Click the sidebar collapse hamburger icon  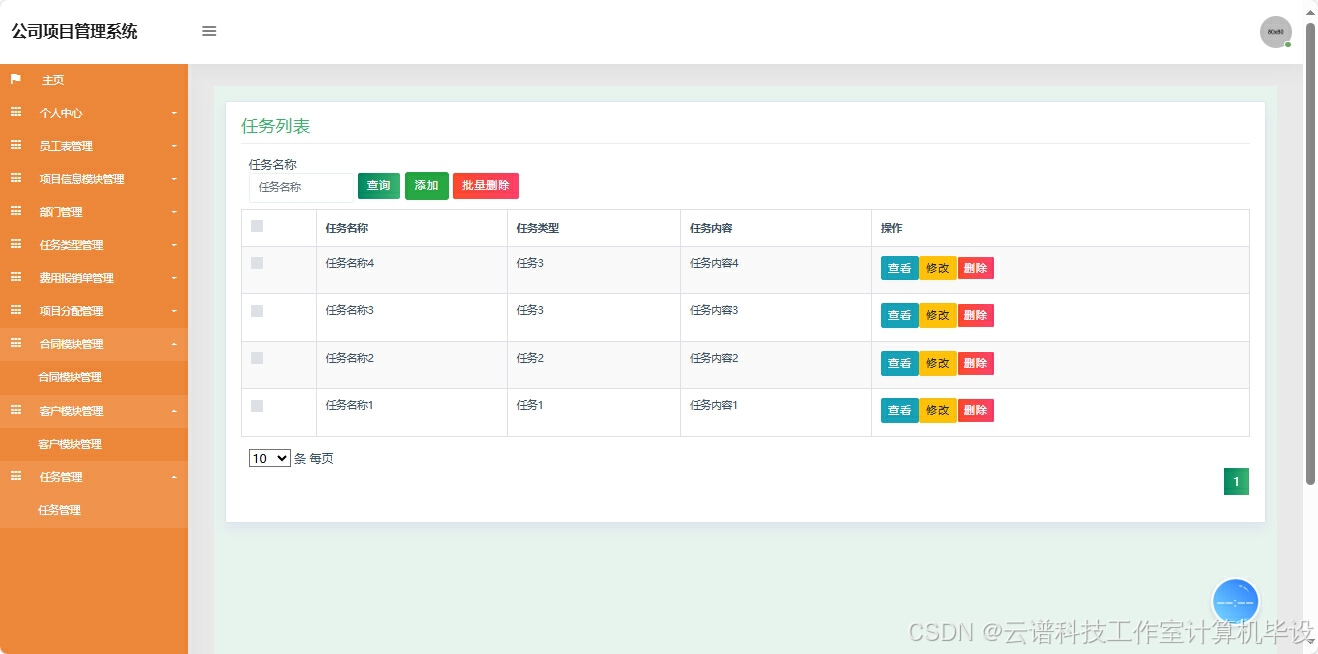point(209,31)
